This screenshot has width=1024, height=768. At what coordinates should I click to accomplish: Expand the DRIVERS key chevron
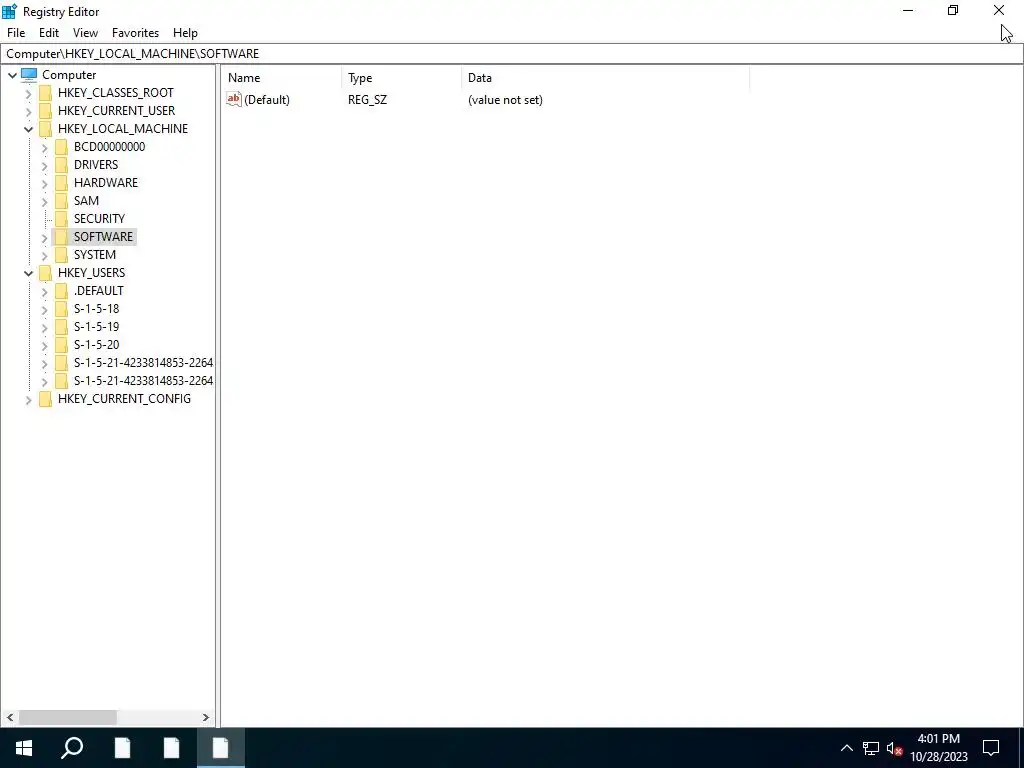44,165
